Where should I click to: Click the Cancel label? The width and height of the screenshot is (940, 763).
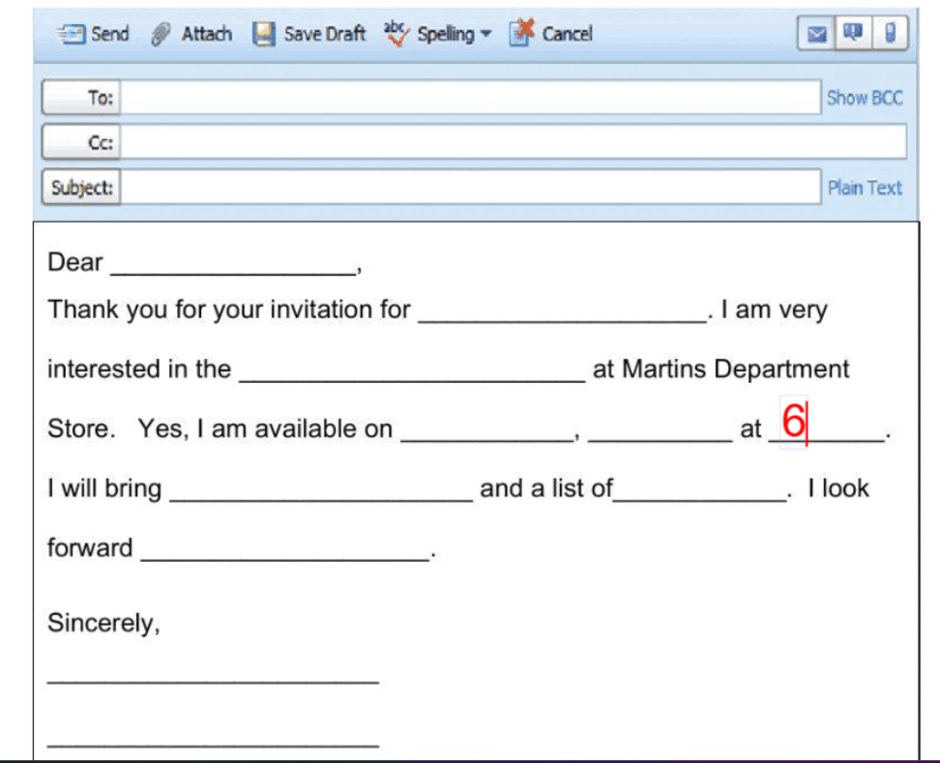[567, 34]
